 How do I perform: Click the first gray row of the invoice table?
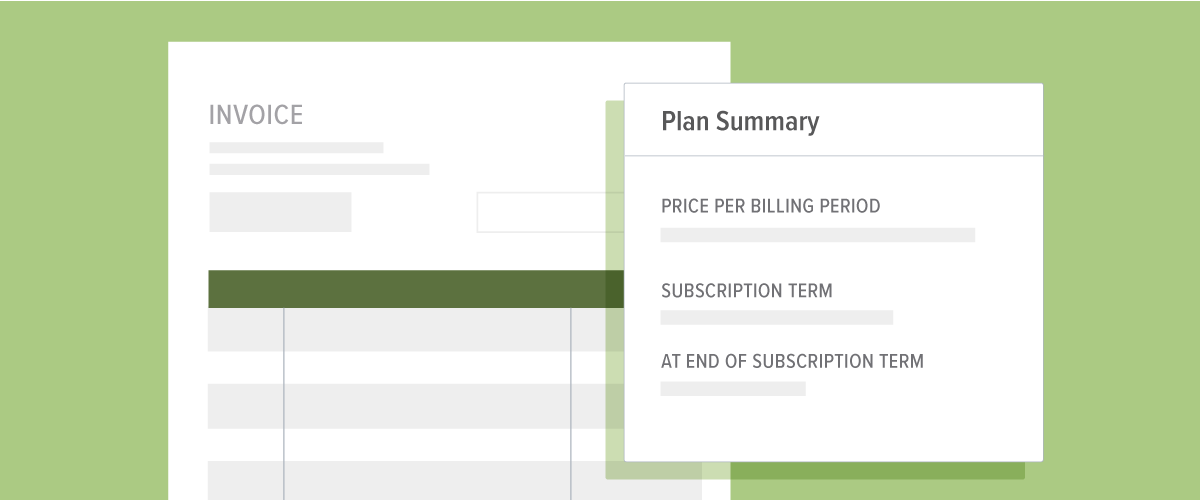click(x=416, y=329)
